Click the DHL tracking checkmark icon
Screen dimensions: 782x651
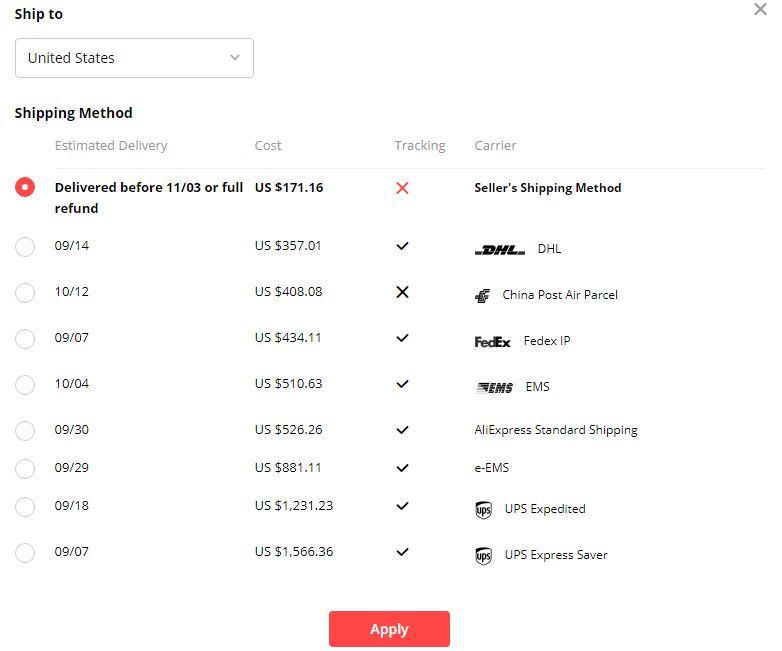pyautogui.click(x=402, y=246)
